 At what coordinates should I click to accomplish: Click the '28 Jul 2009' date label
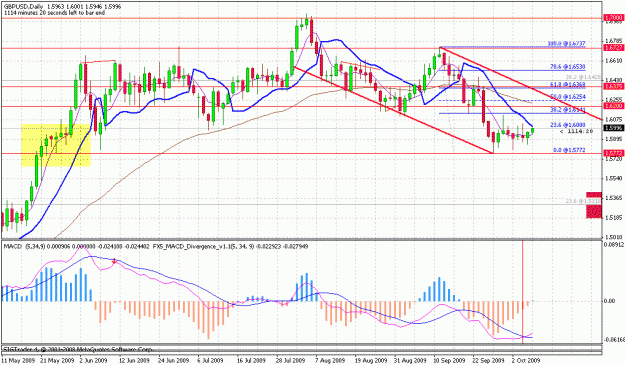point(291,360)
